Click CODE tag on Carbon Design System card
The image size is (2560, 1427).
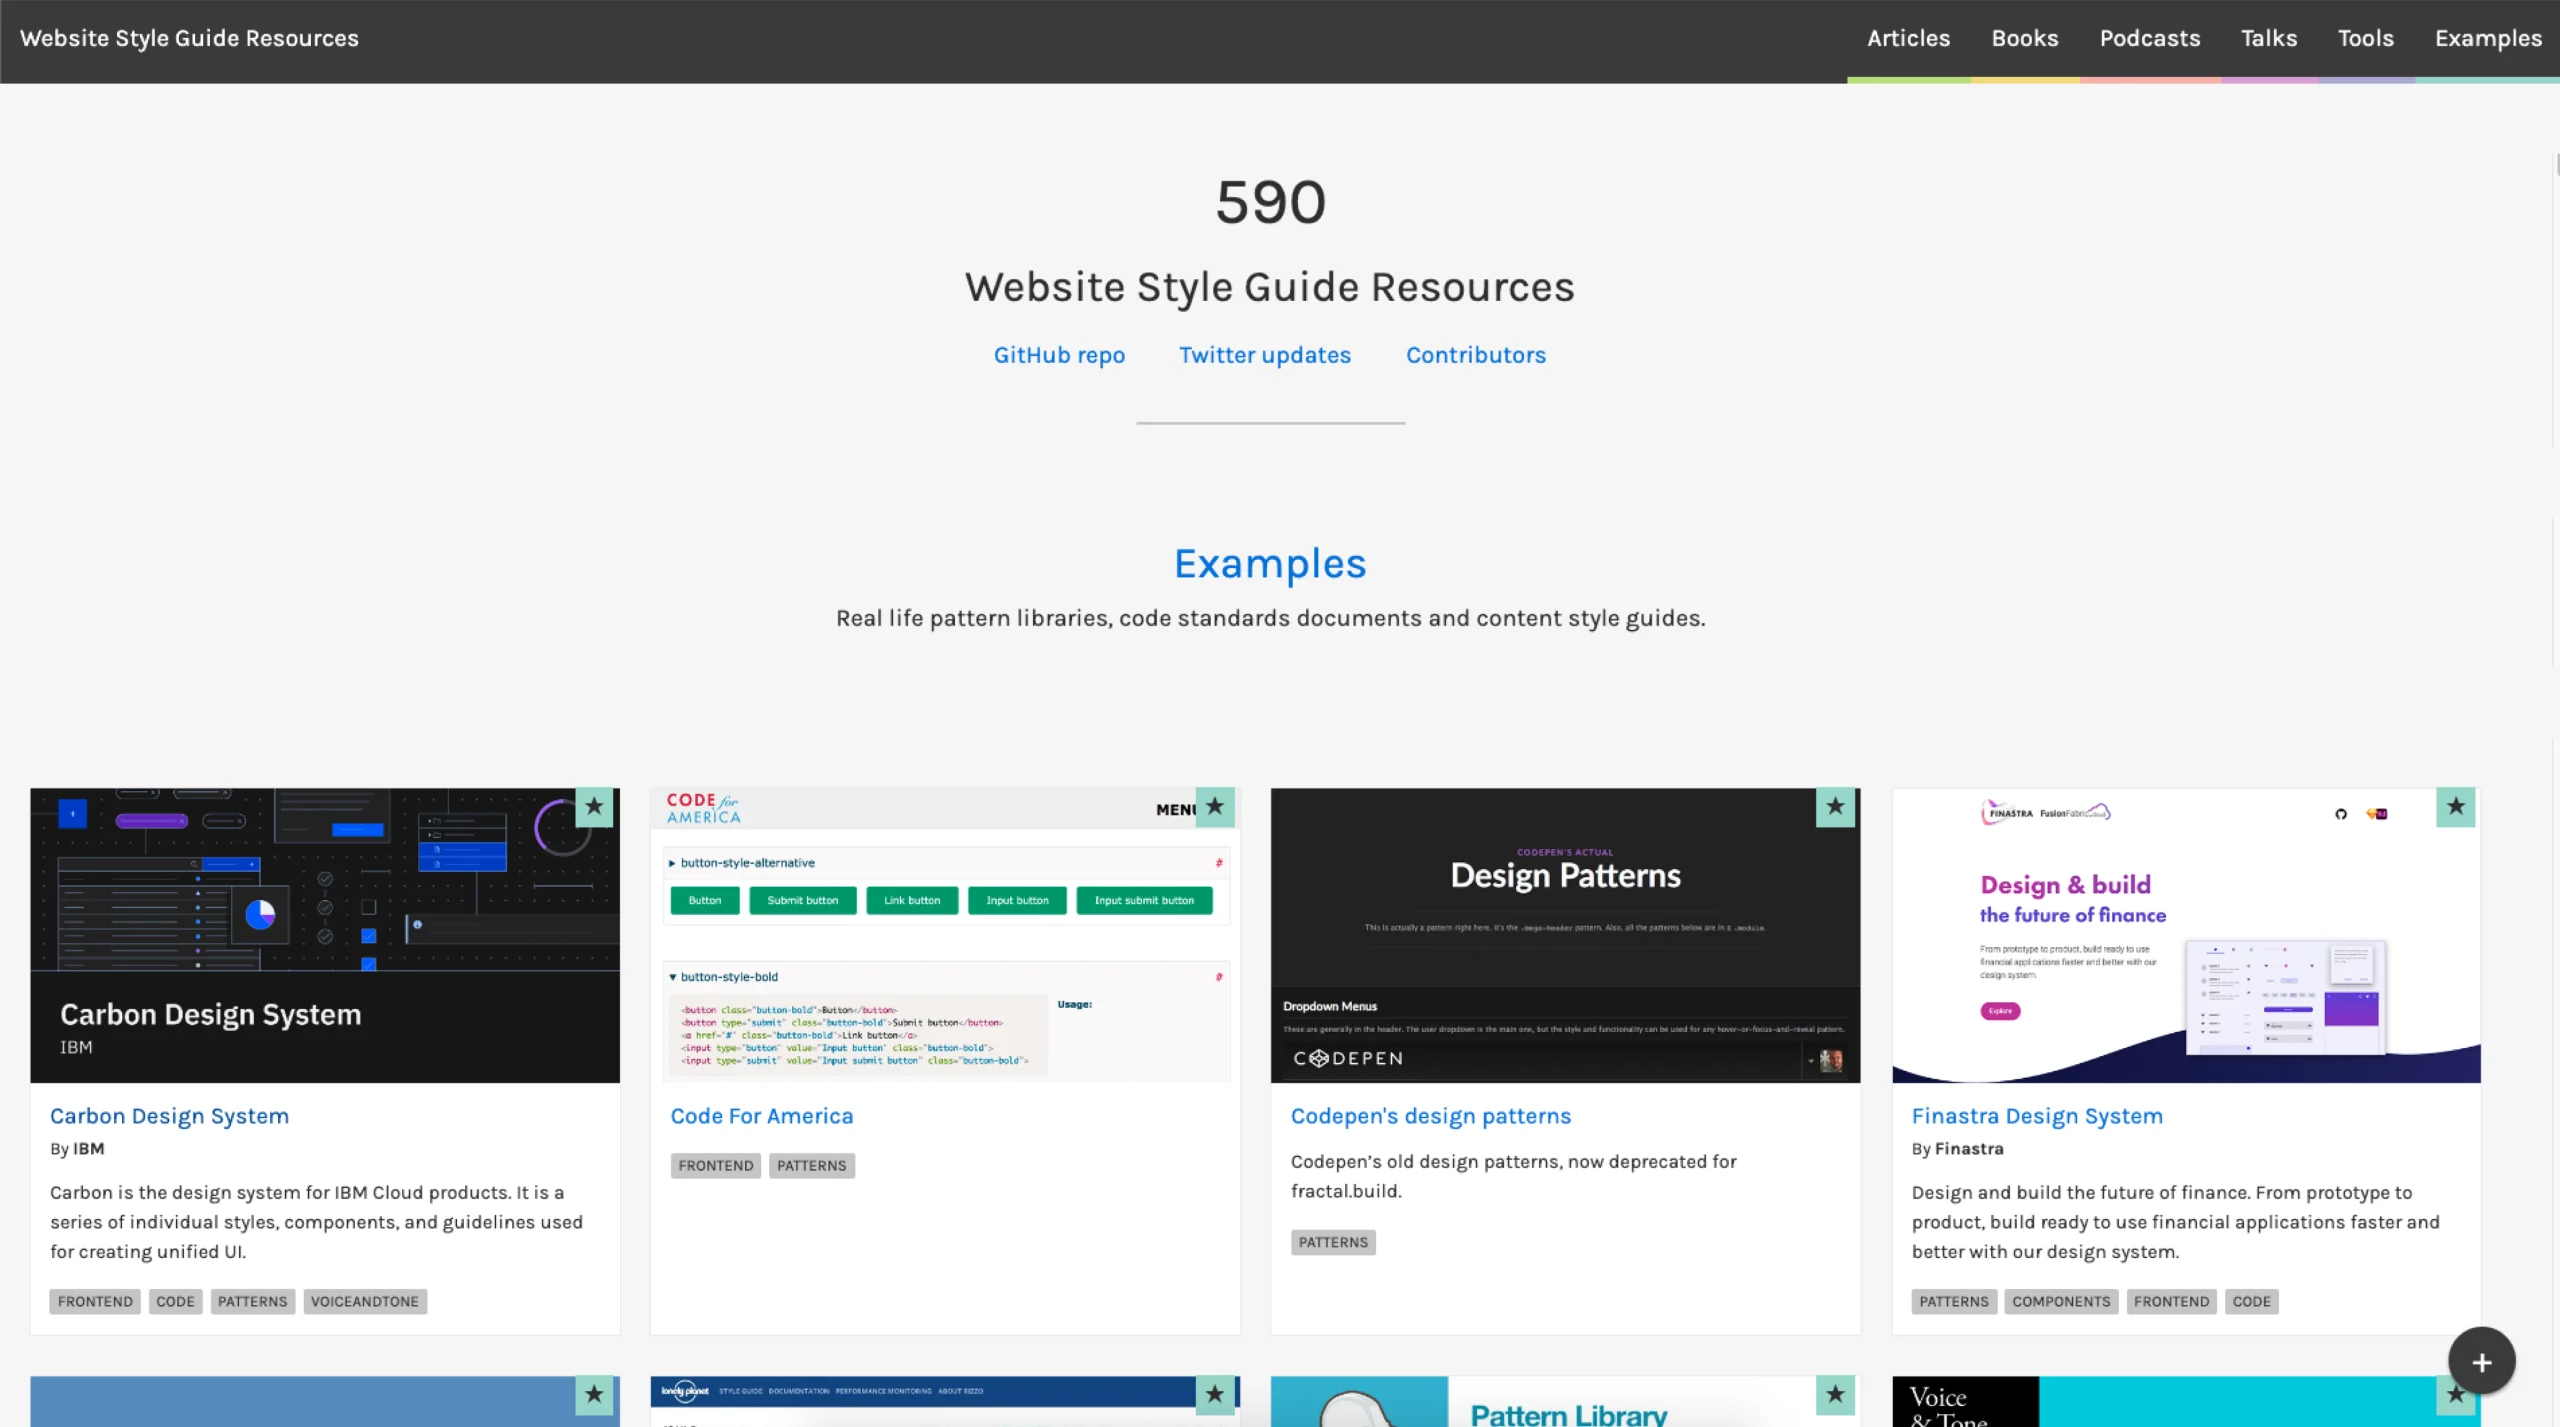[x=175, y=1301]
